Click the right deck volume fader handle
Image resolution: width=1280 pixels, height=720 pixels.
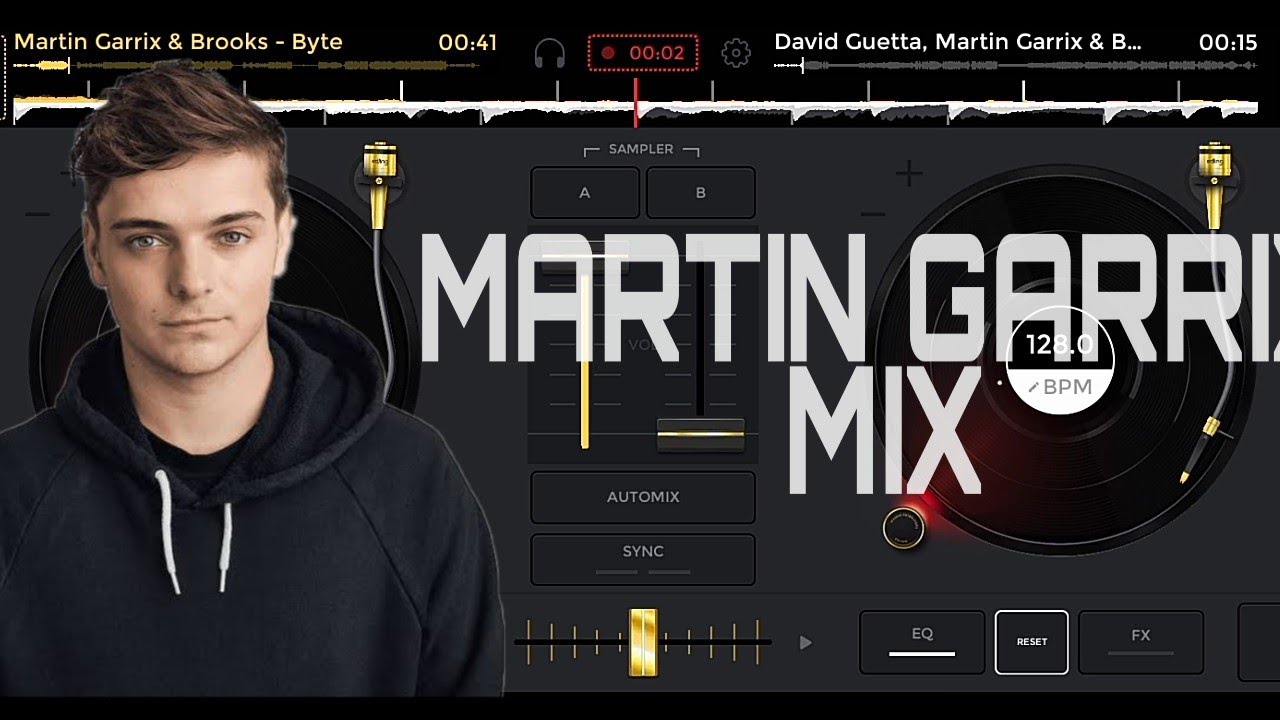pos(700,435)
